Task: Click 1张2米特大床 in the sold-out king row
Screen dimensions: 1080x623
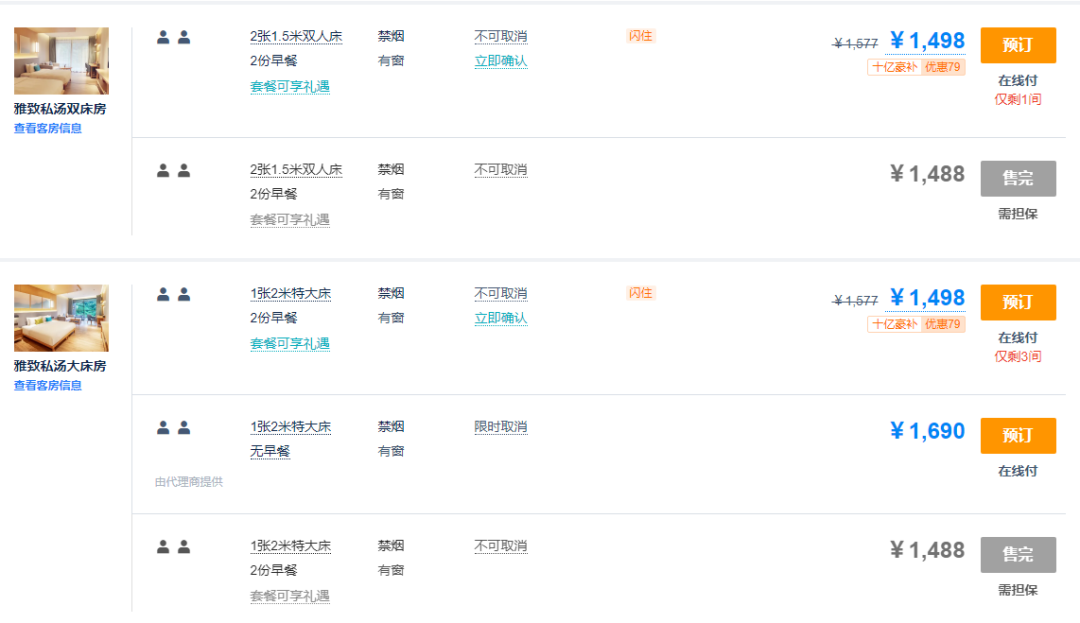Action: coord(291,547)
